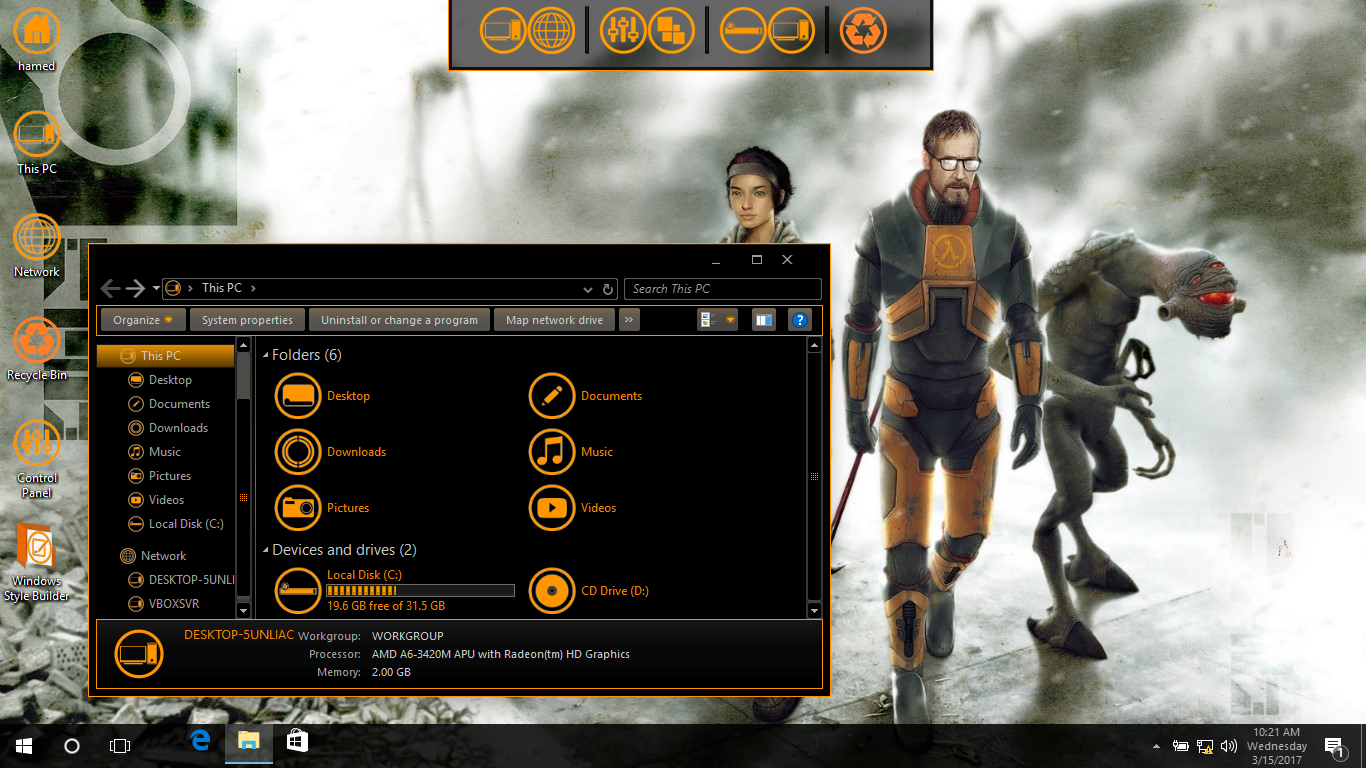Image resolution: width=1366 pixels, height=768 pixels.
Task: Click the System properties button
Action: [x=247, y=320]
